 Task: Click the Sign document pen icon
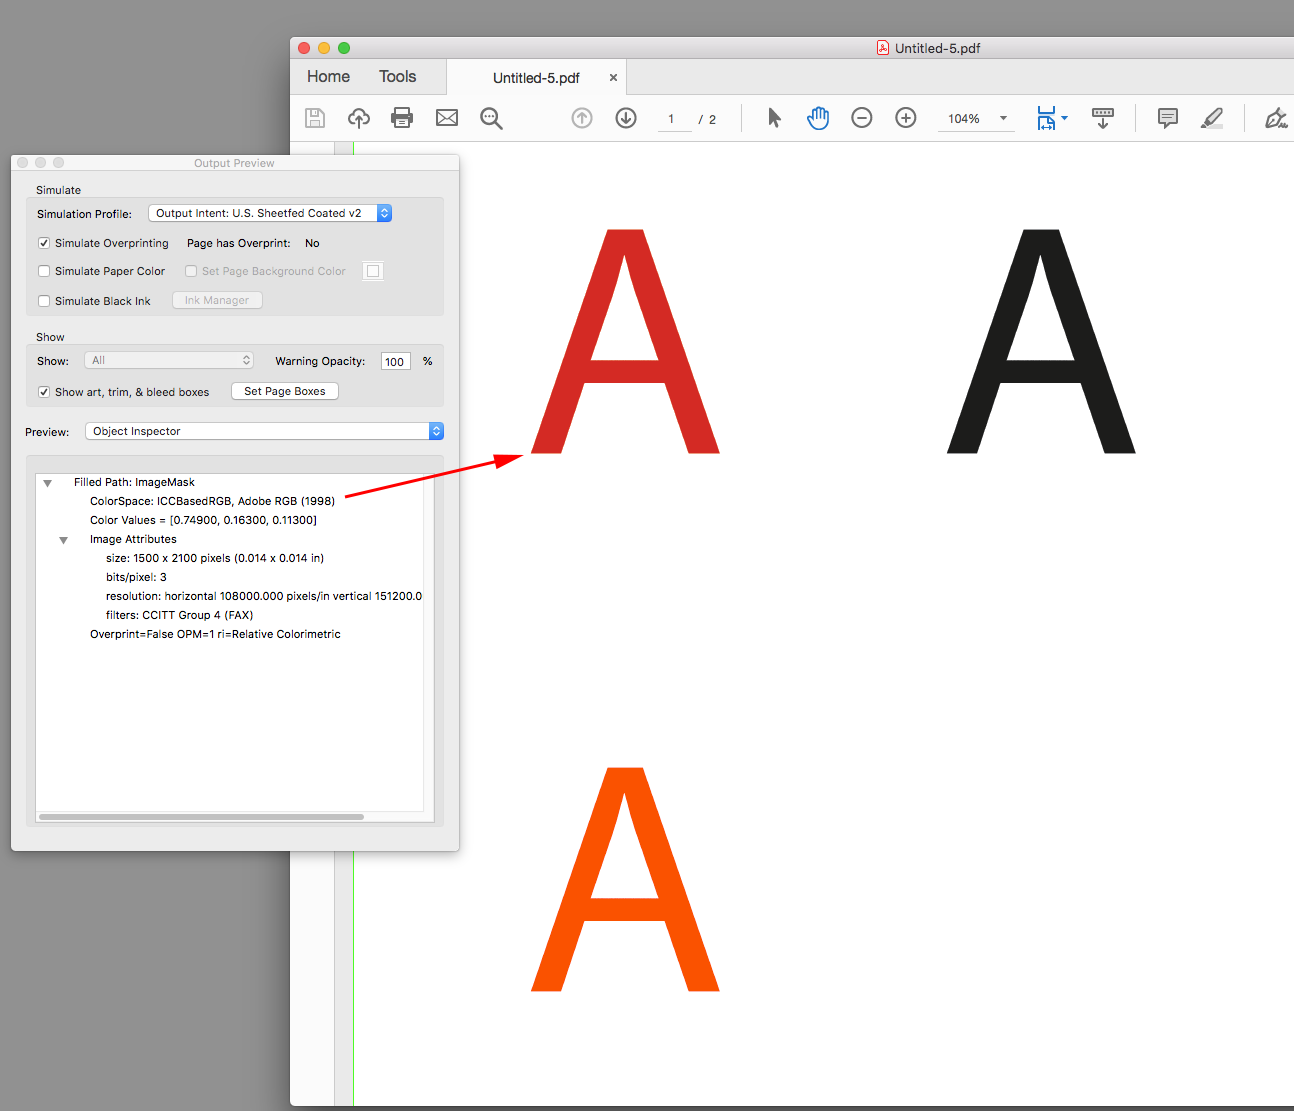pyautogui.click(x=1276, y=118)
